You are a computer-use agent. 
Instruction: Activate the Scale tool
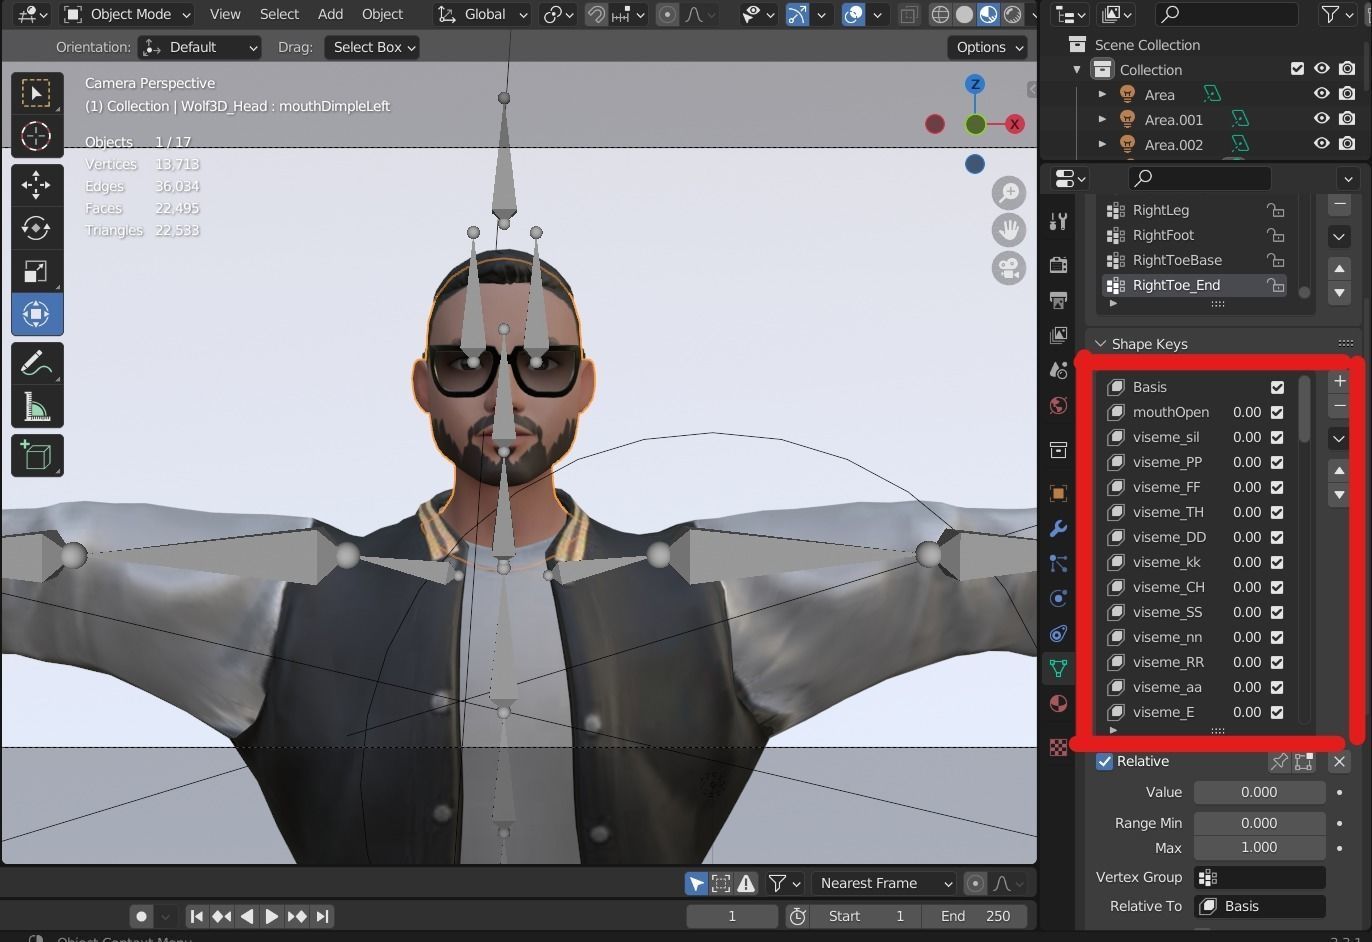pos(37,271)
